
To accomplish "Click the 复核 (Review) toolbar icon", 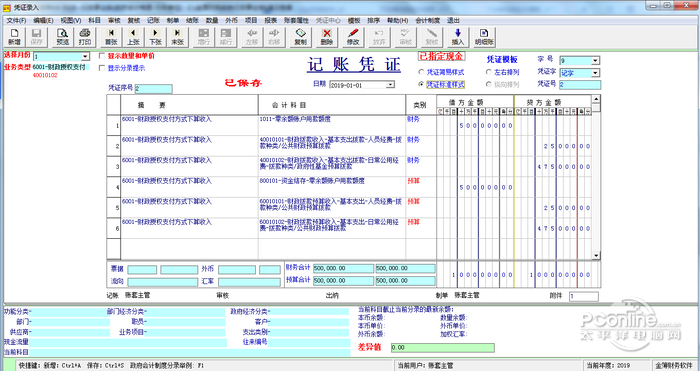I will [x=432, y=37].
